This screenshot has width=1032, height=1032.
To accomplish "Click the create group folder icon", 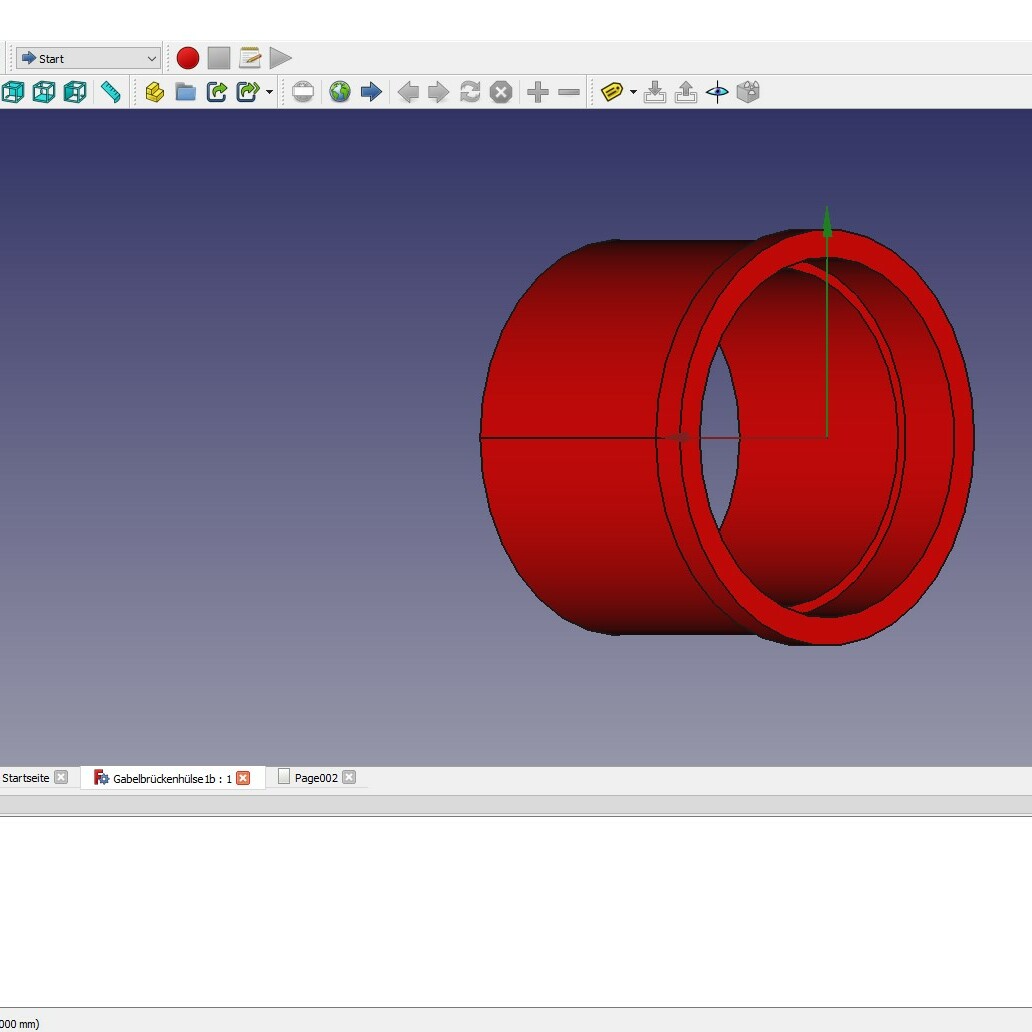I will pos(185,92).
